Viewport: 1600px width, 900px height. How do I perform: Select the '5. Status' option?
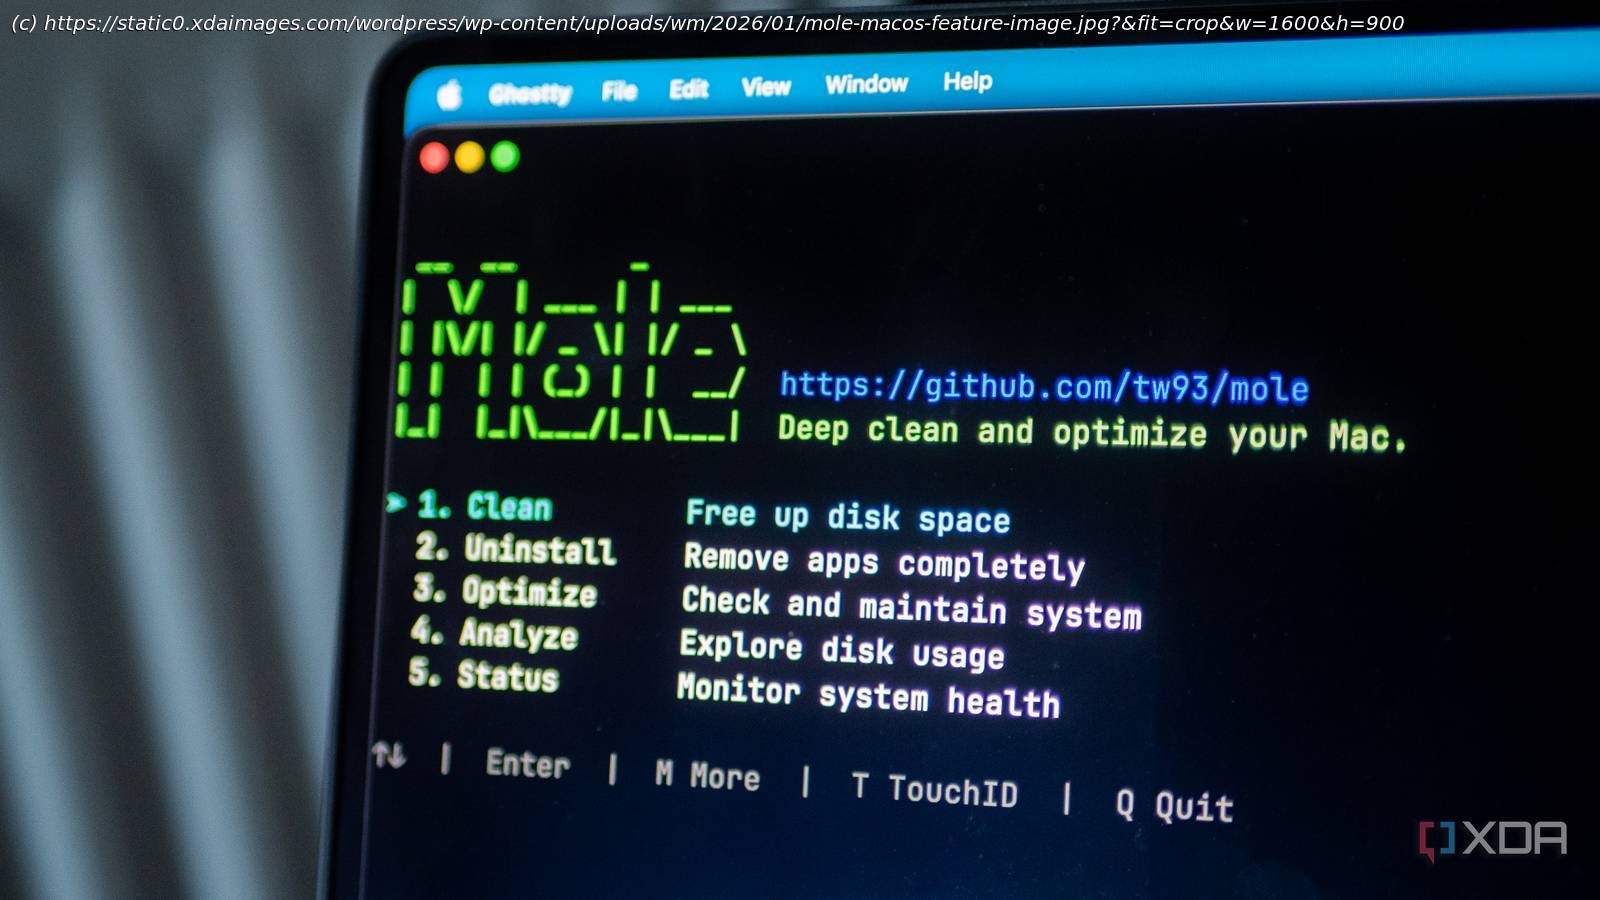pos(483,675)
